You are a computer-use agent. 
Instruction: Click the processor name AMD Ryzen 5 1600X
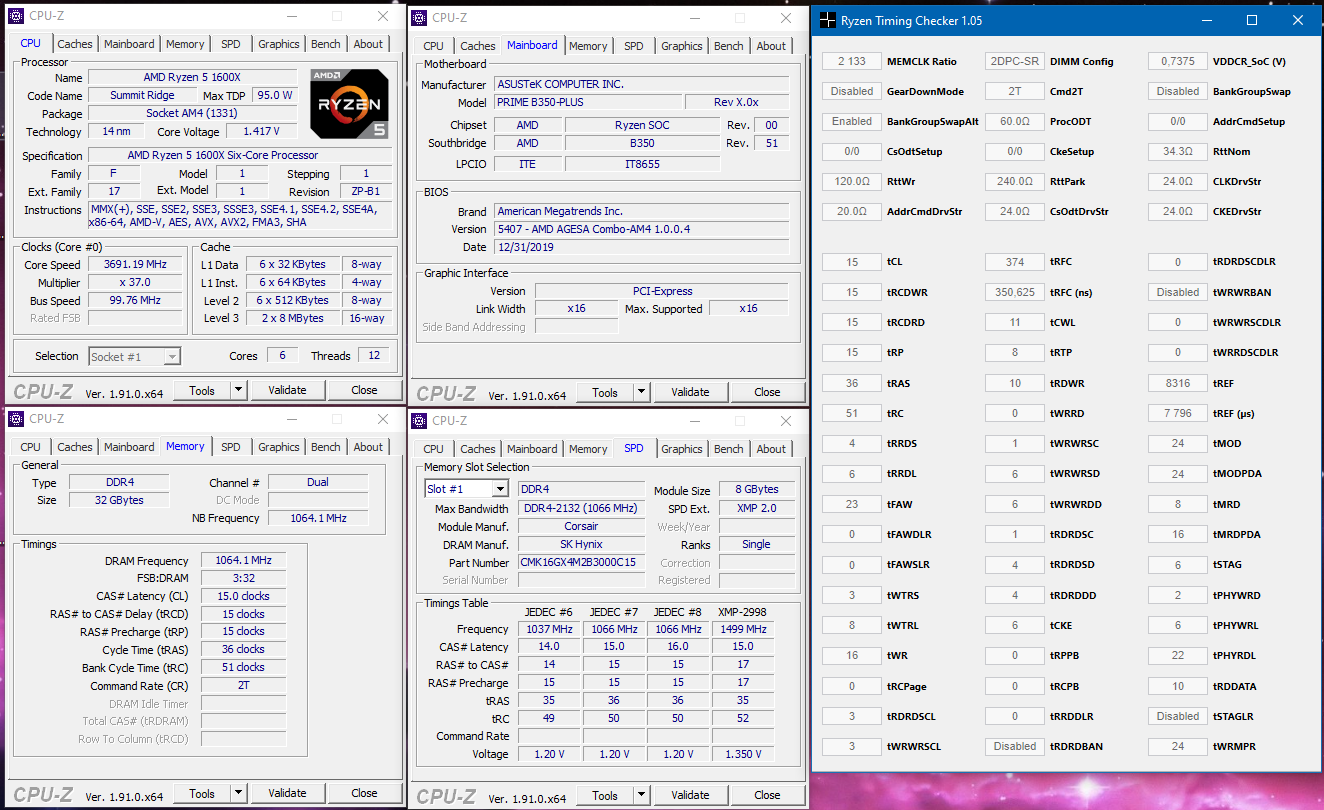(x=193, y=77)
